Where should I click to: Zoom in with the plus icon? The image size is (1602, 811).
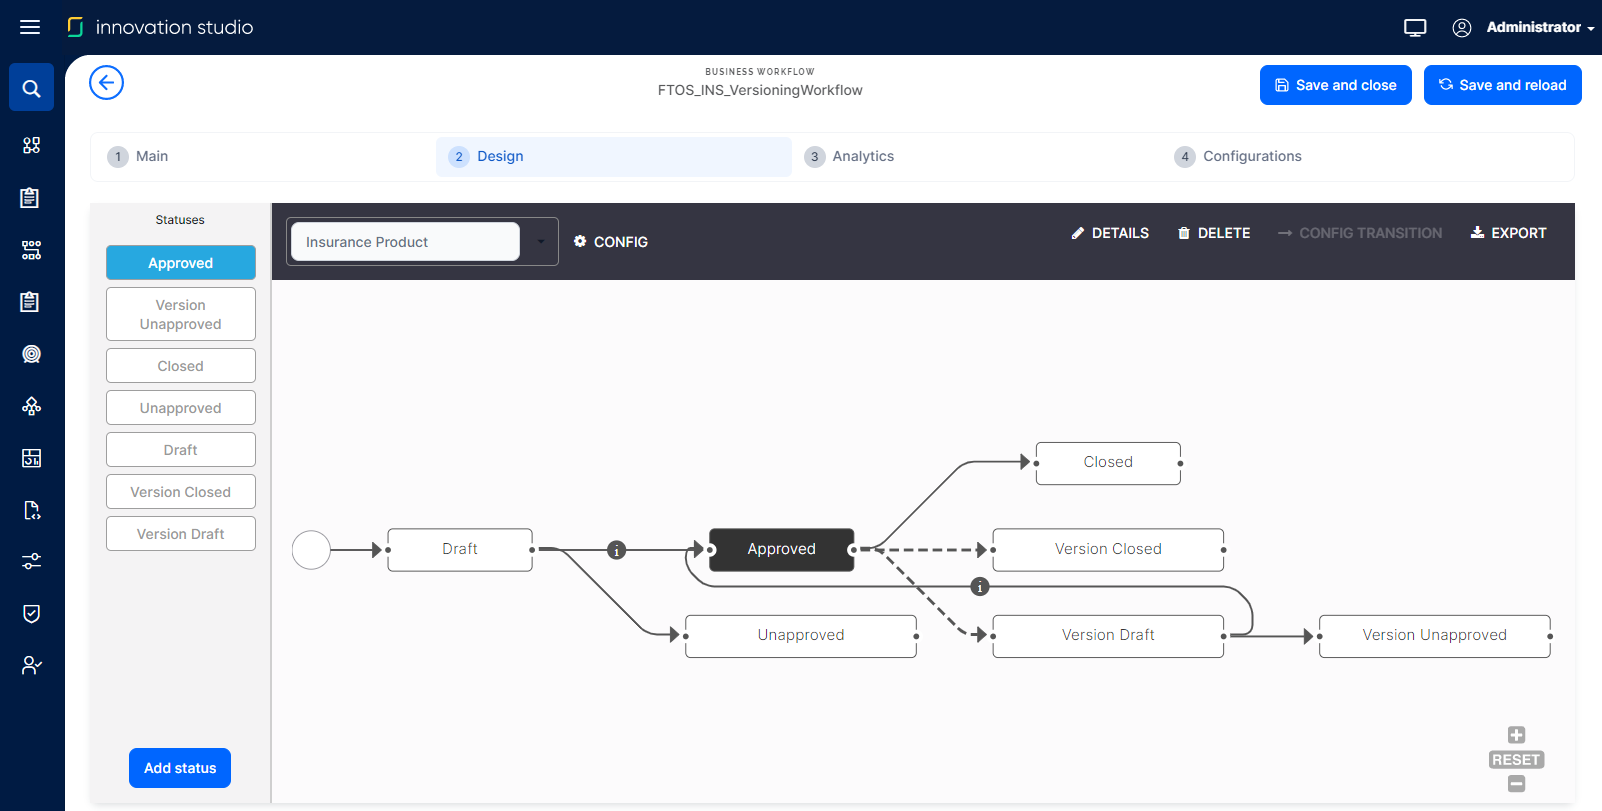coord(1516,735)
